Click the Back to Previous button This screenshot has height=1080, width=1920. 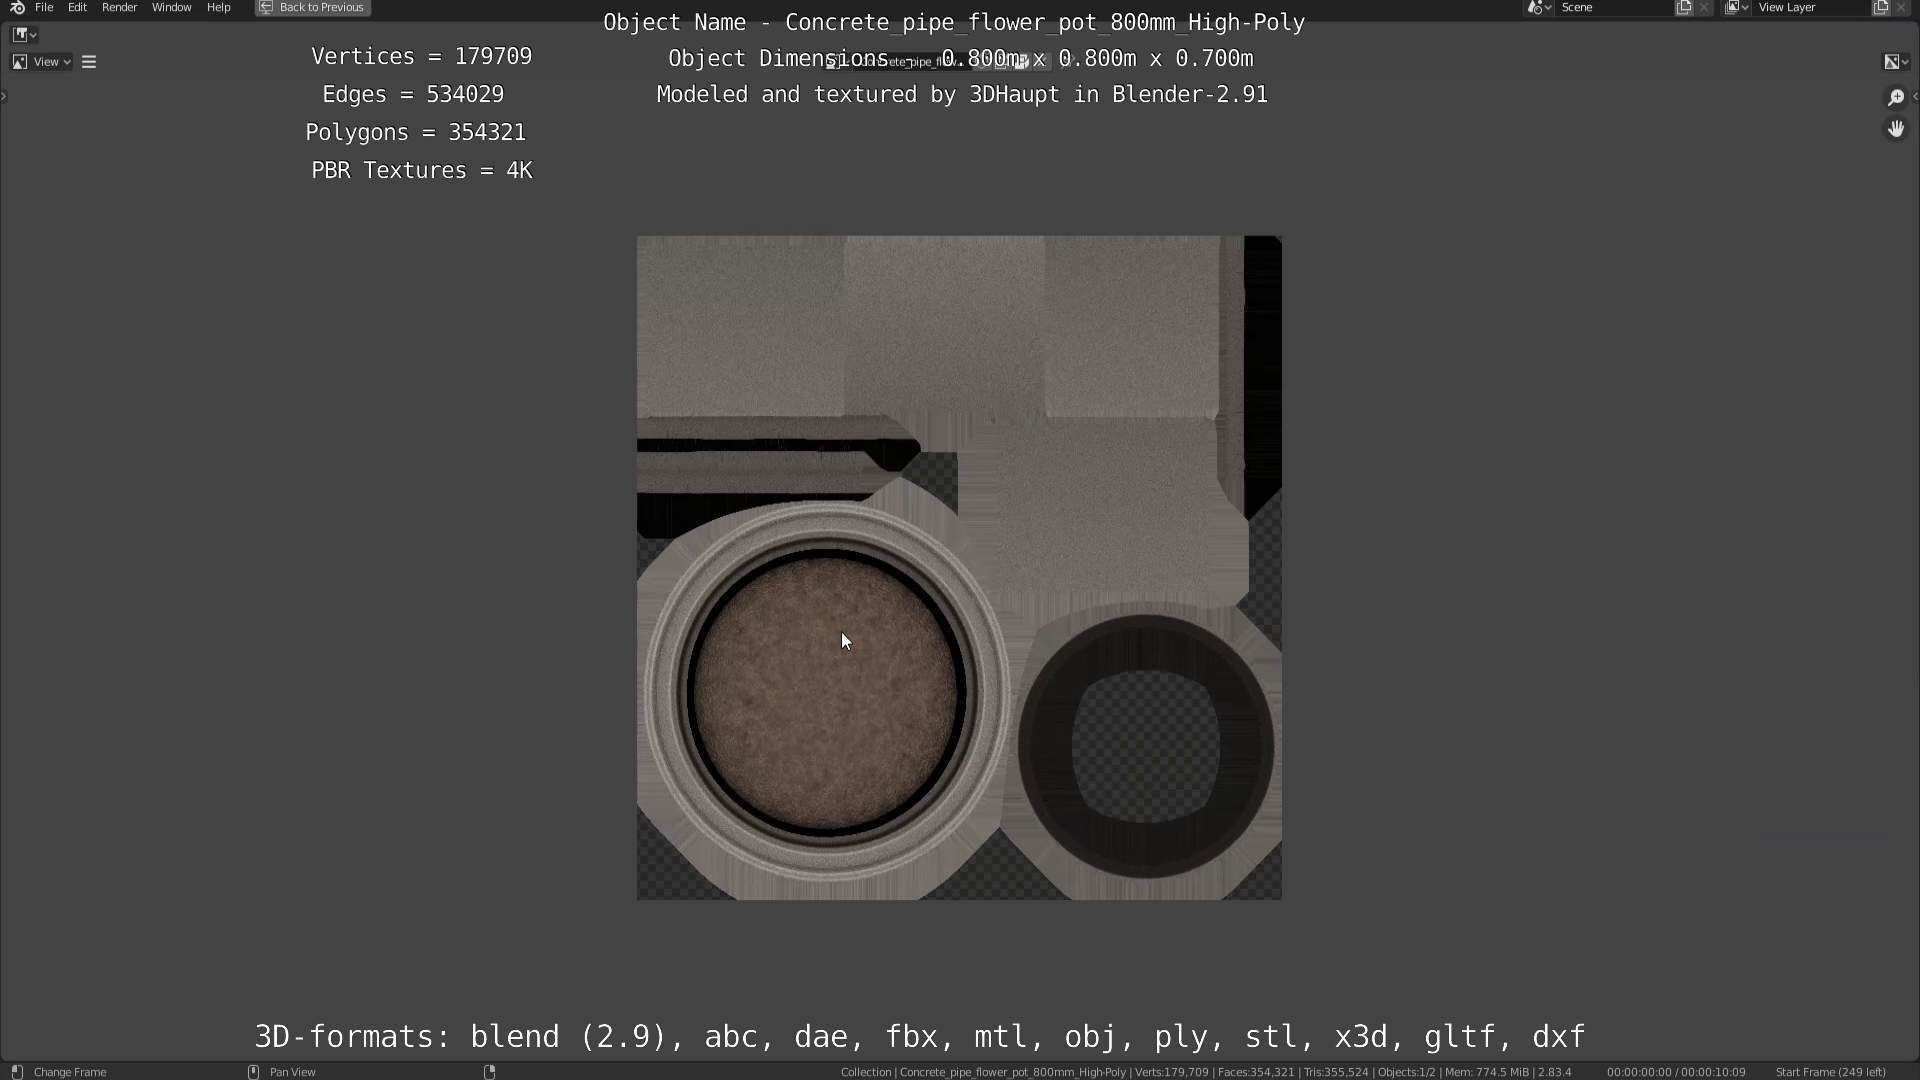click(x=313, y=7)
